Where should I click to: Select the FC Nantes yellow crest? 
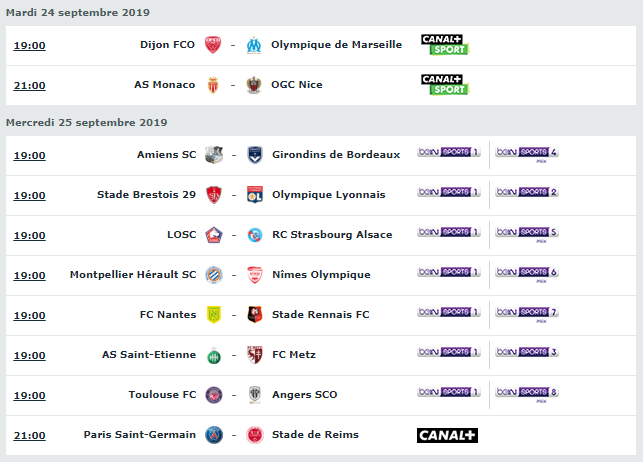[214, 315]
